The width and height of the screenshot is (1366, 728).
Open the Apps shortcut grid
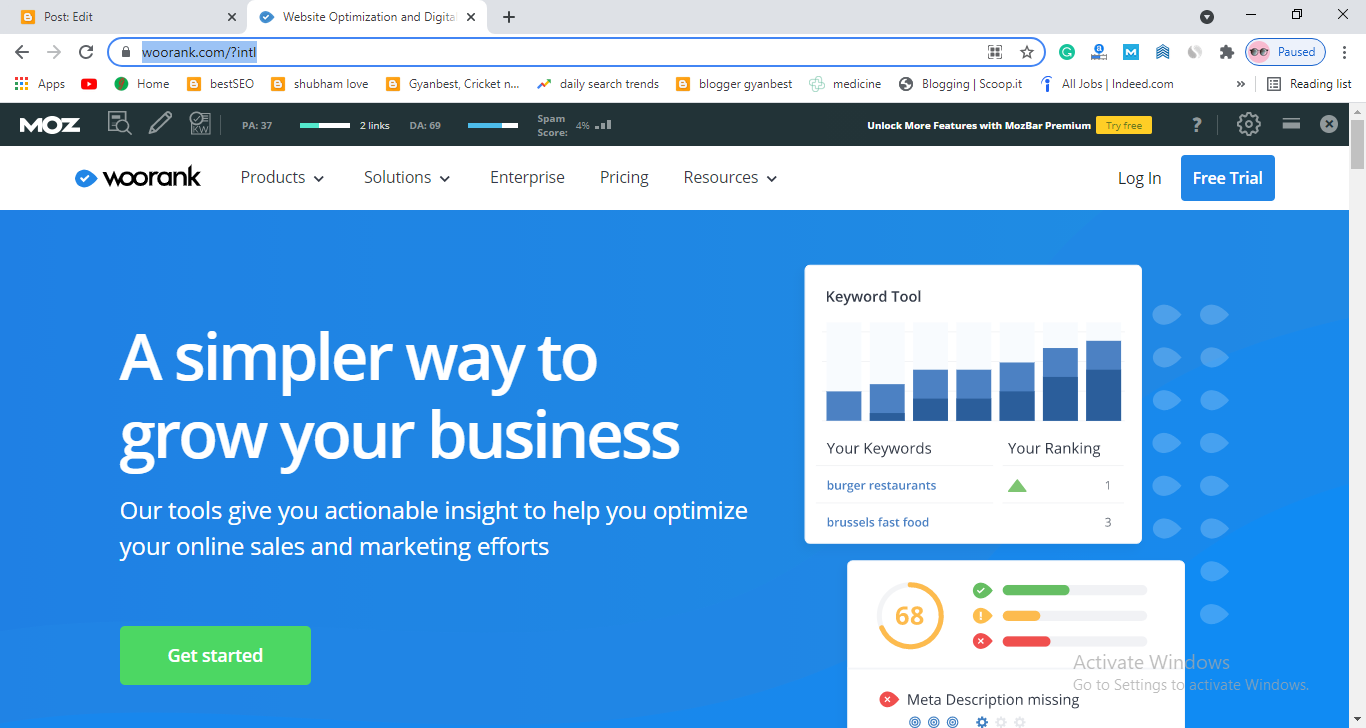click(x=40, y=84)
